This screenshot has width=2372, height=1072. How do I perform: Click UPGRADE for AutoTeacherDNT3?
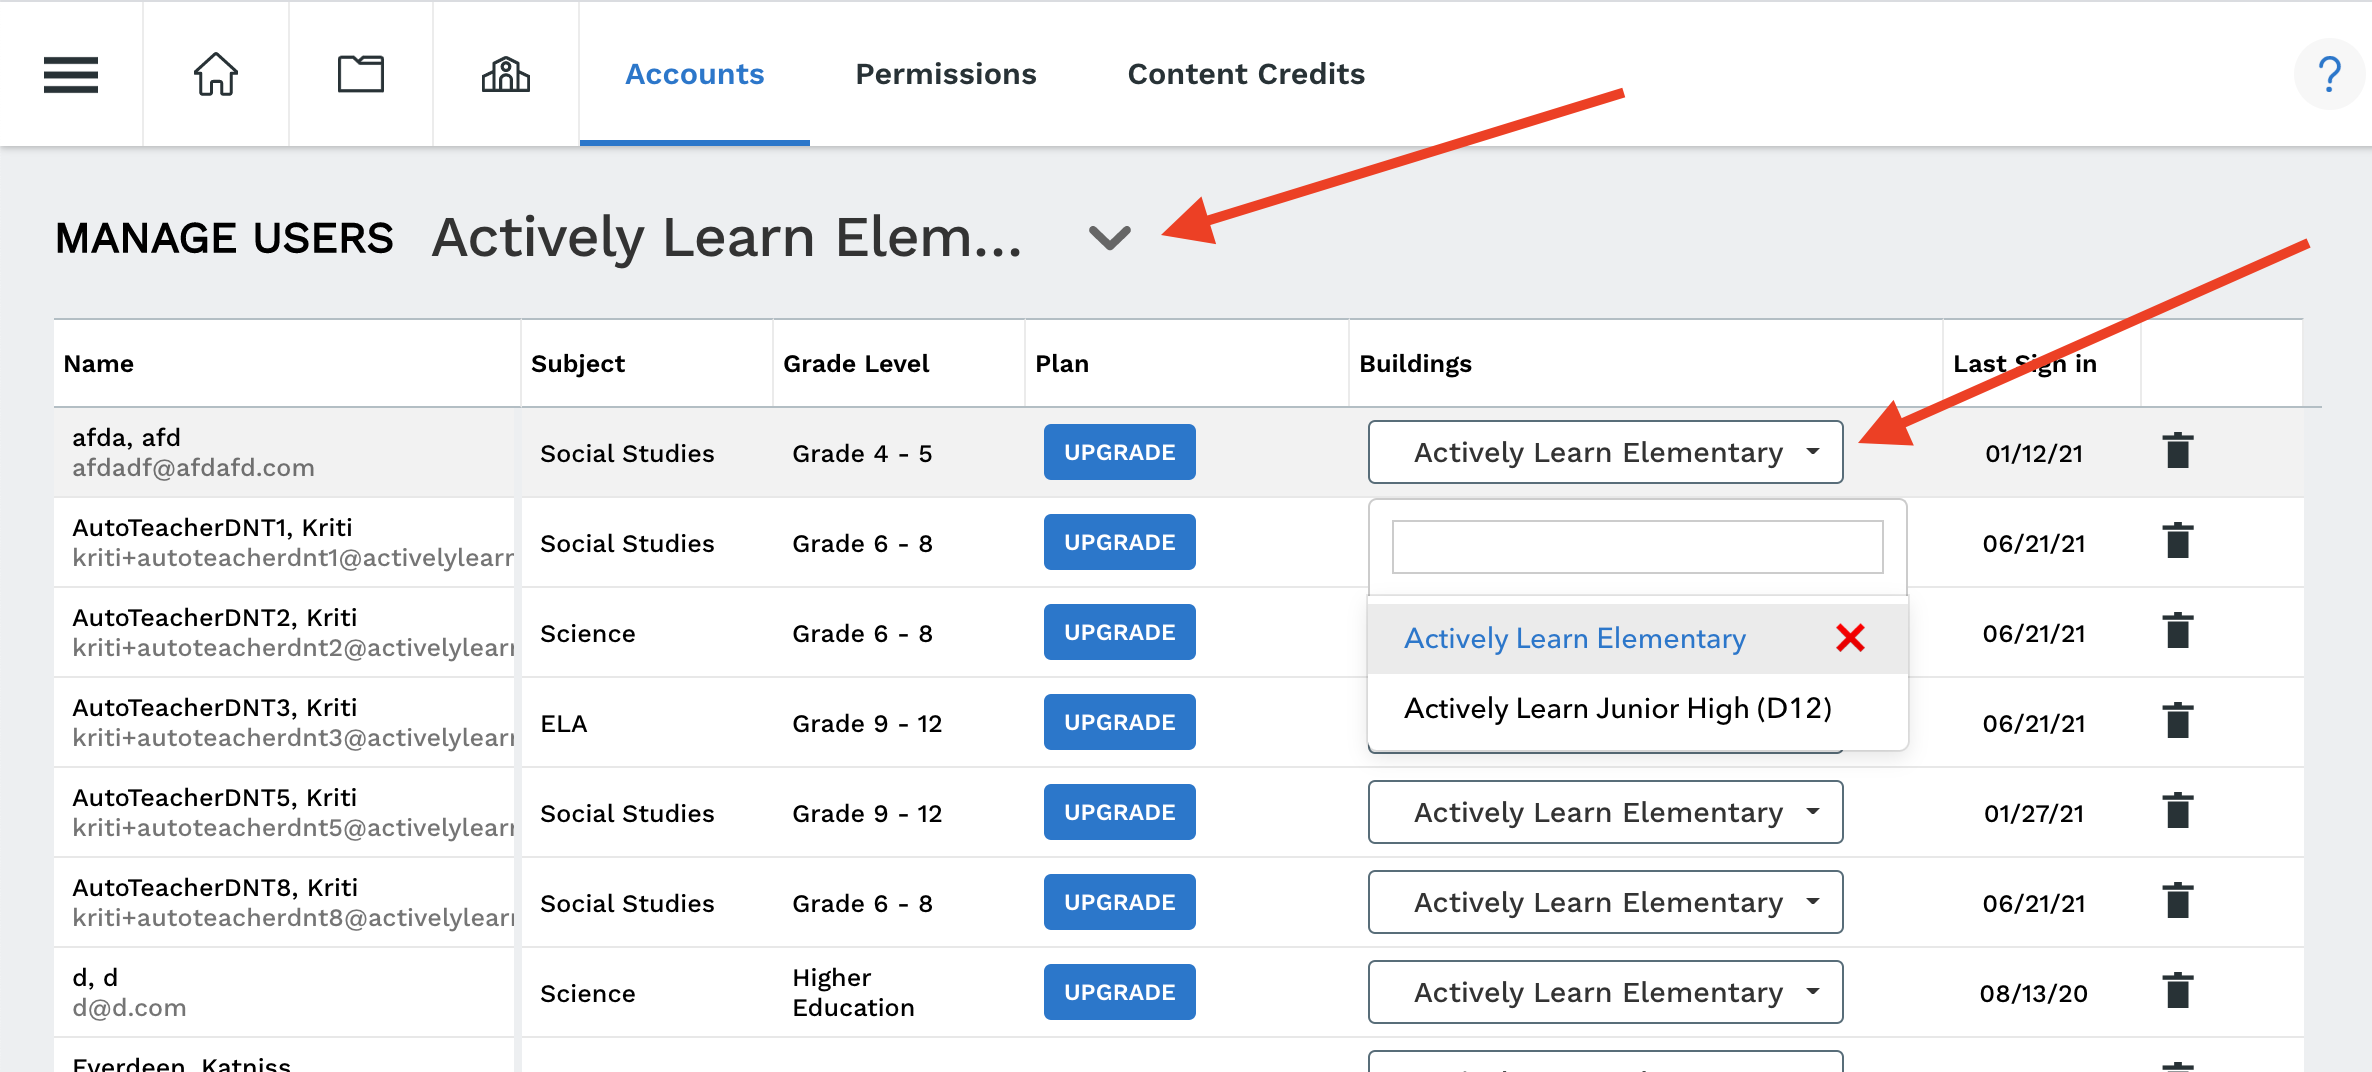tap(1120, 722)
